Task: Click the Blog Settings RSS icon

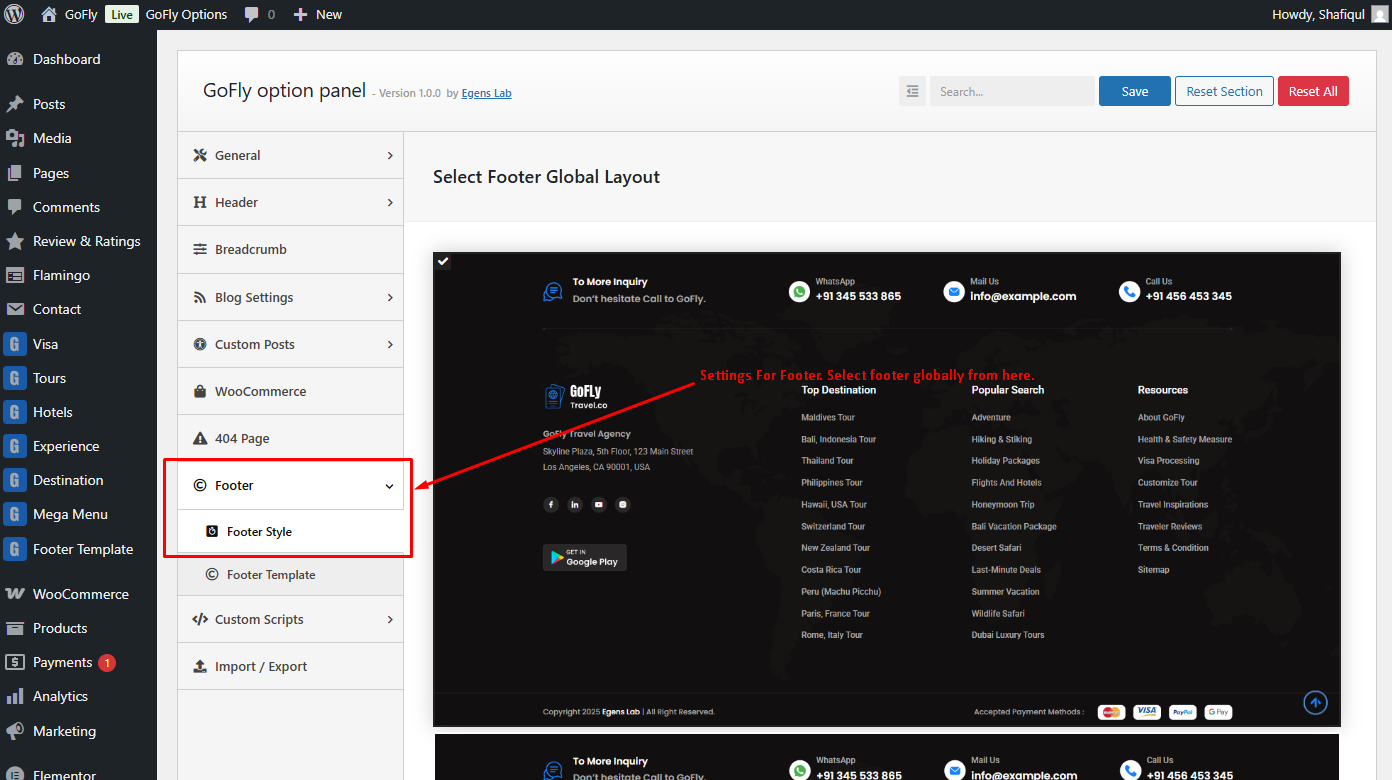Action: (x=199, y=297)
